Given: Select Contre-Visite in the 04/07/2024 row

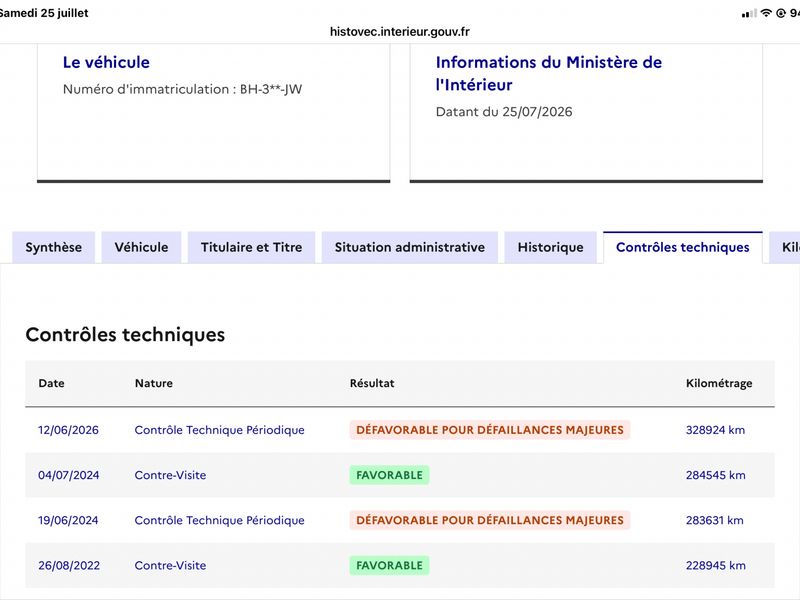Looking at the screenshot, I should click(170, 476).
